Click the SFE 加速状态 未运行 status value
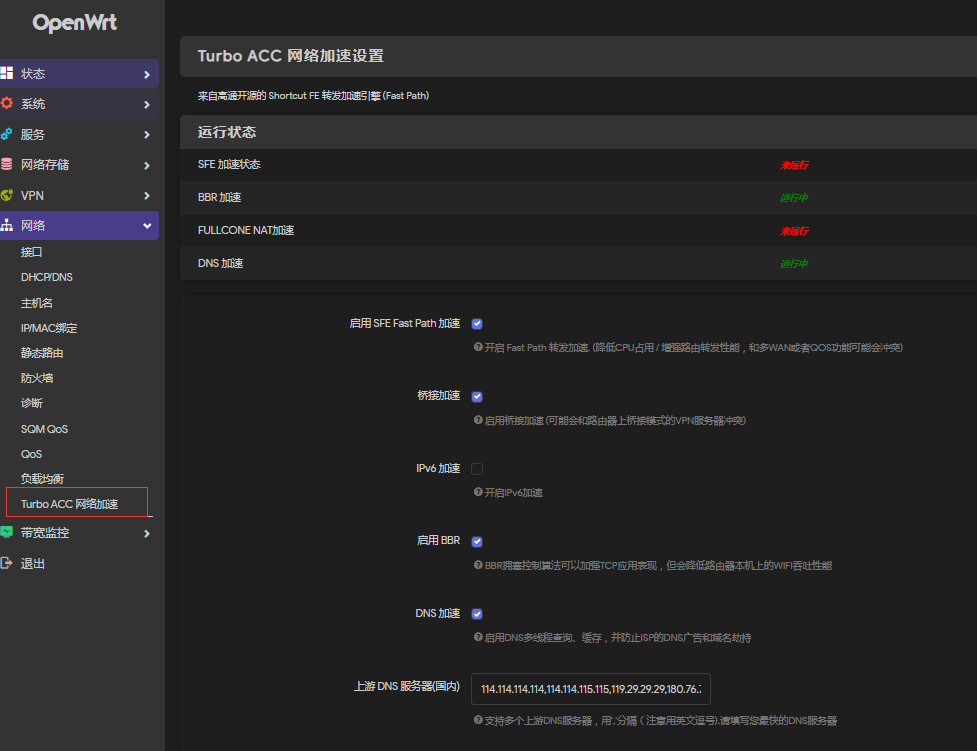 pos(794,165)
